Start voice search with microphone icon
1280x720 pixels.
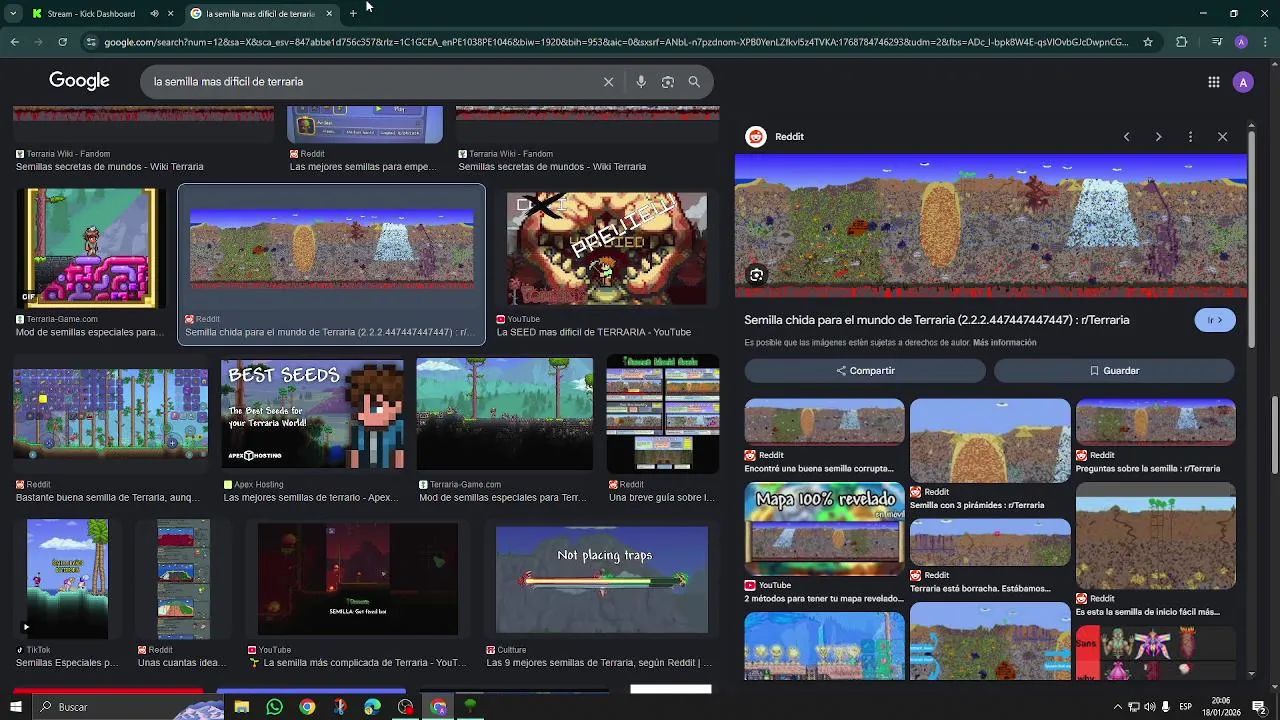coord(641,82)
